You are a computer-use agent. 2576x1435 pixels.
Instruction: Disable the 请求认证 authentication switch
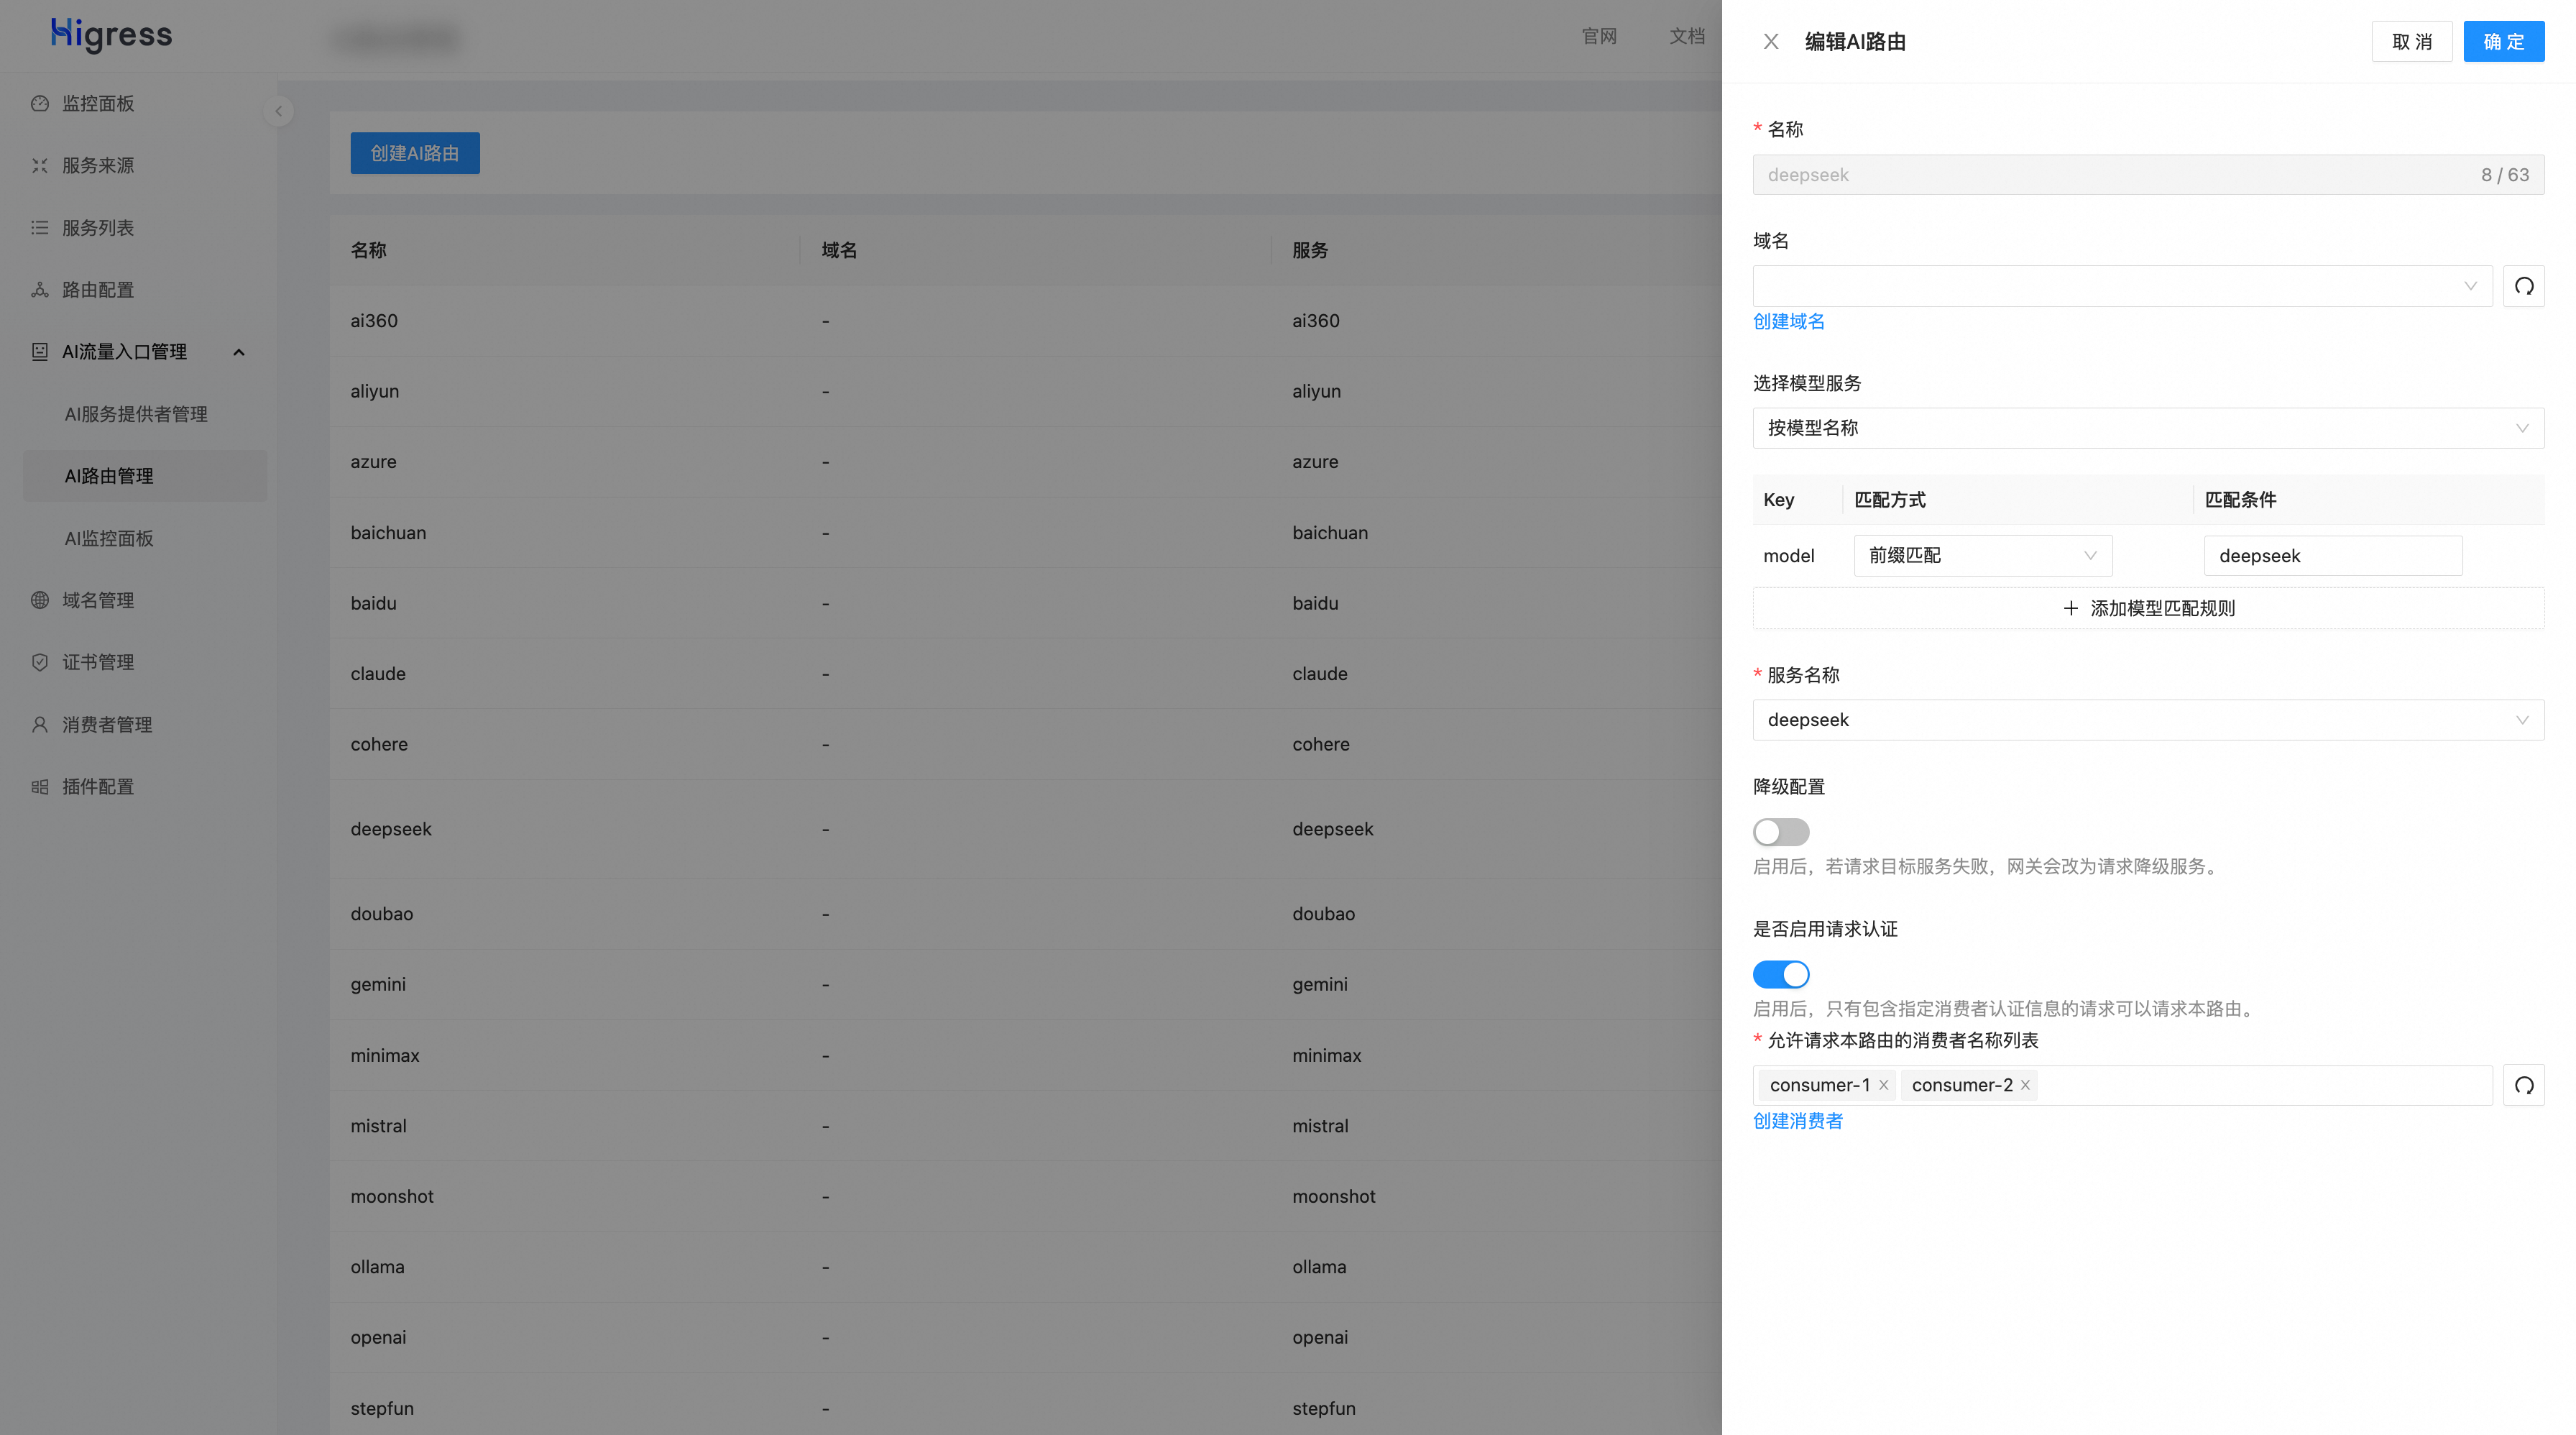(1780, 974)
